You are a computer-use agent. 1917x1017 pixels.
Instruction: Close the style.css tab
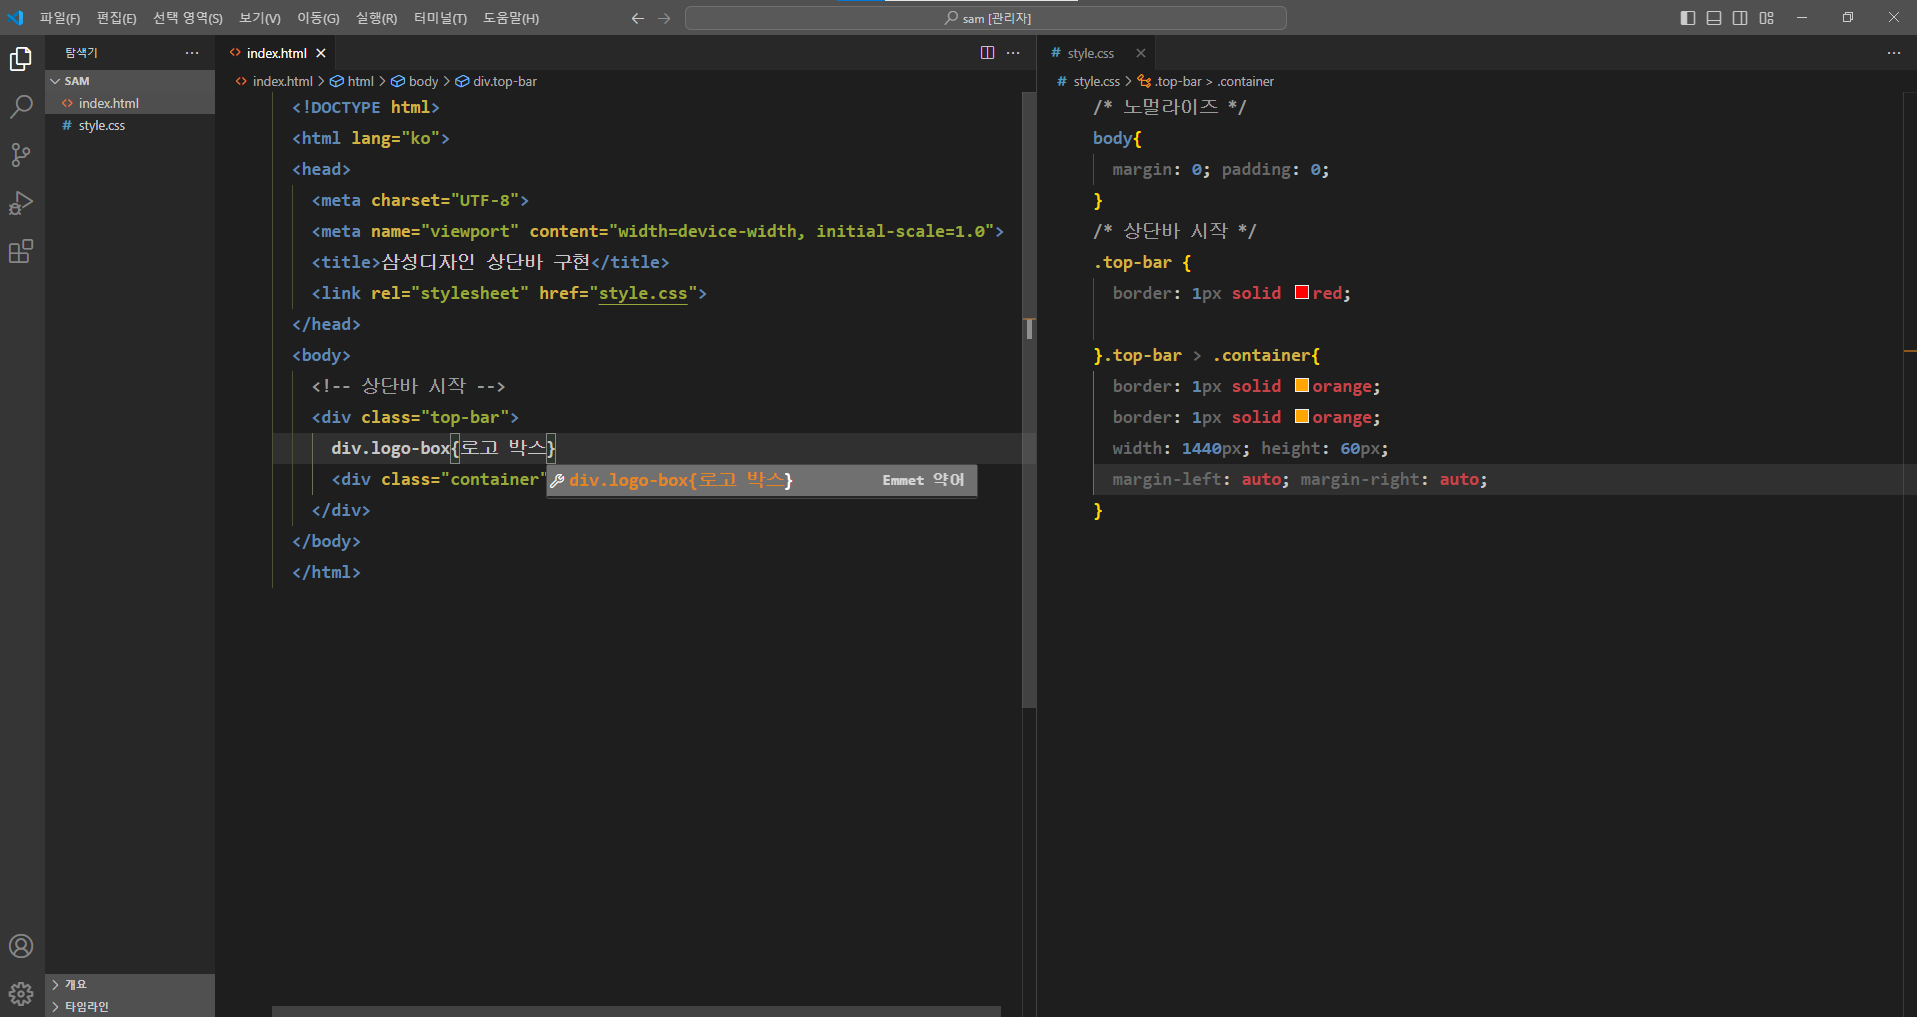click(1141, 53)
